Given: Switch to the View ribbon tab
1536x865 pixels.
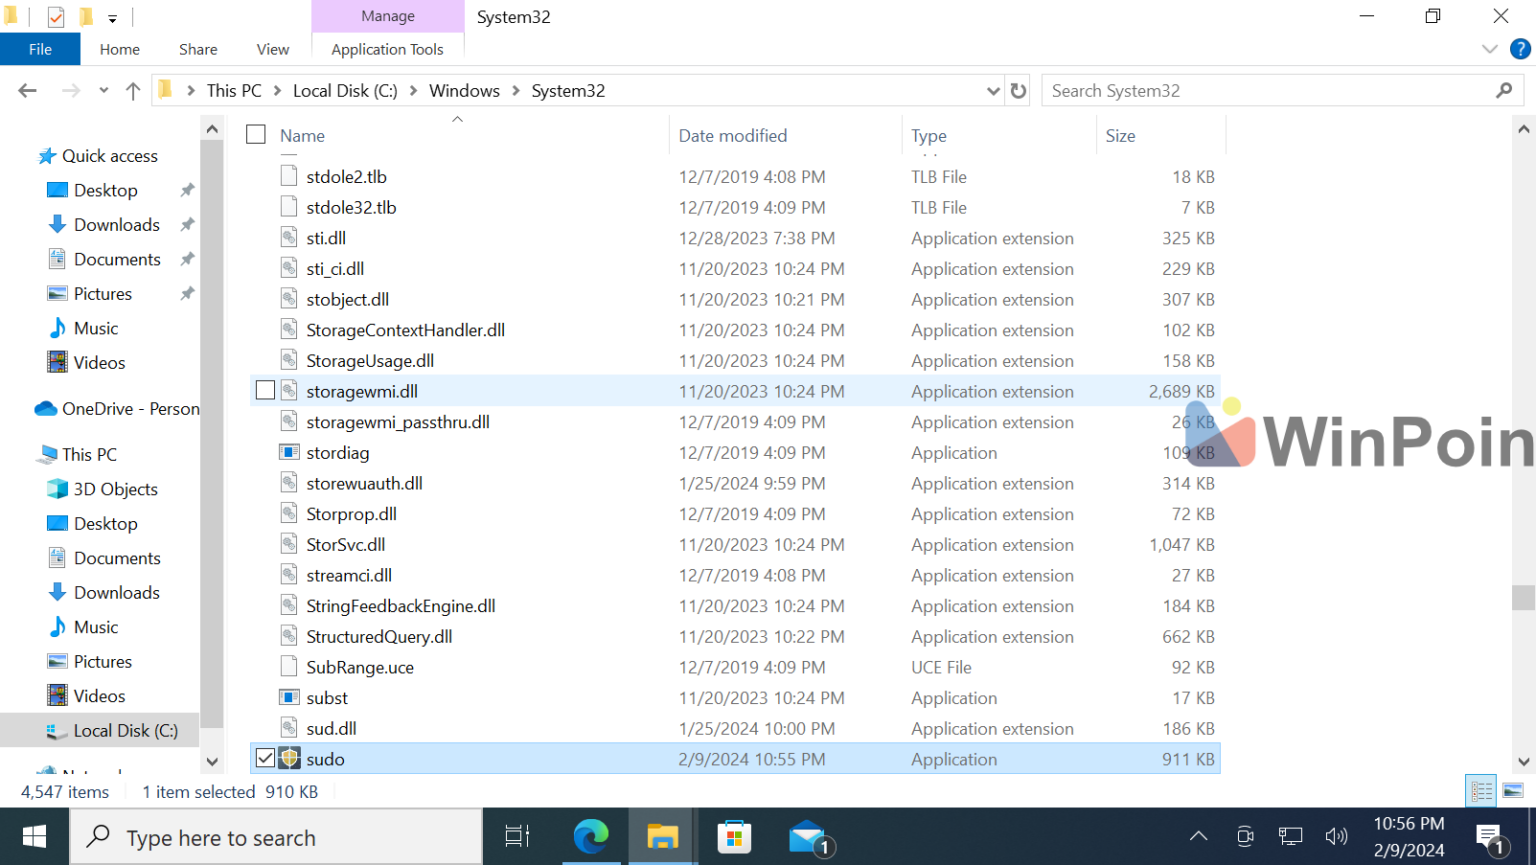Looking at the screenshot, I should (x=272, y=48).
